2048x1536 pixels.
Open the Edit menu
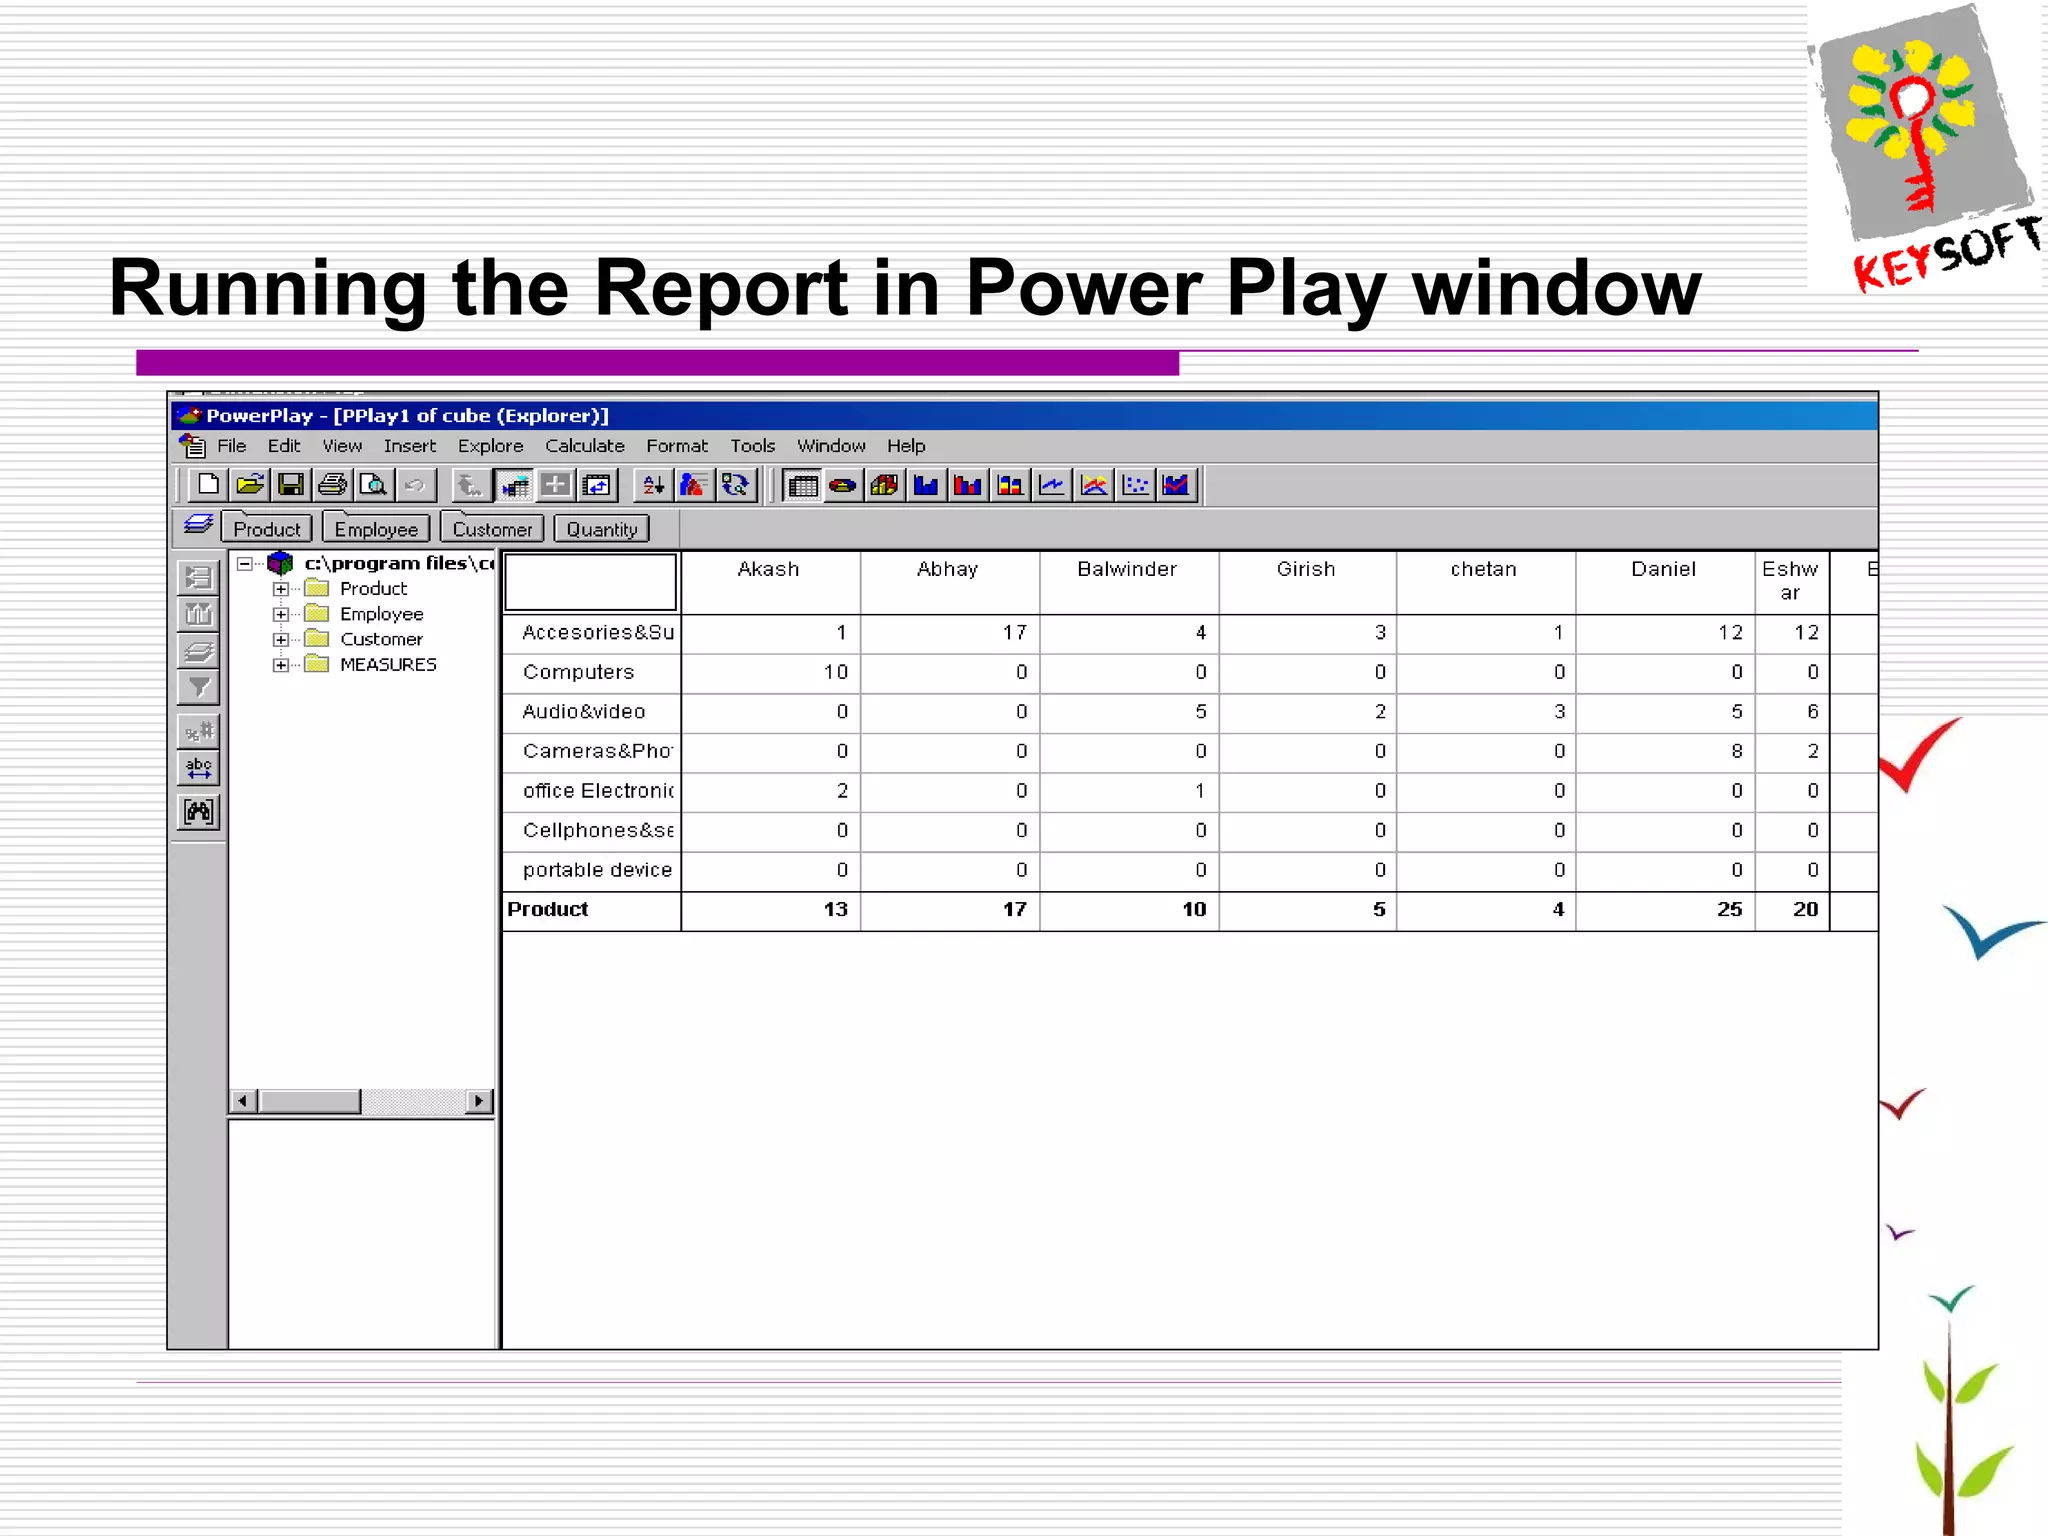click(x=284, y=446)
